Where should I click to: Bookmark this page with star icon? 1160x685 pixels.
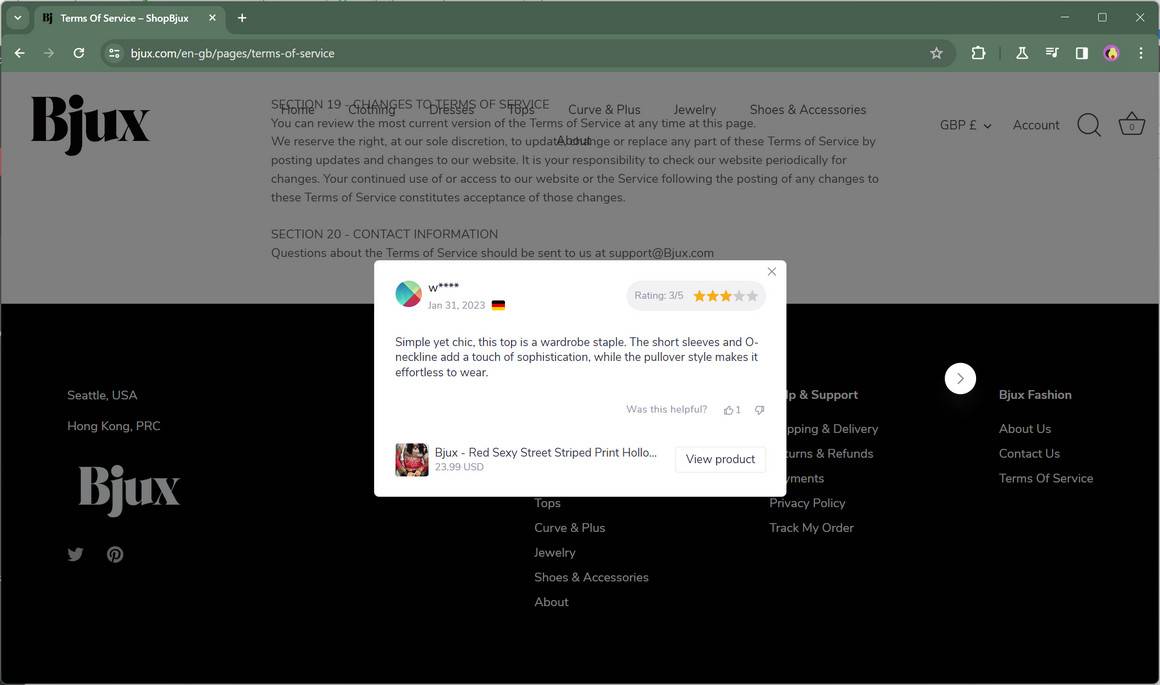coord(937,53)
